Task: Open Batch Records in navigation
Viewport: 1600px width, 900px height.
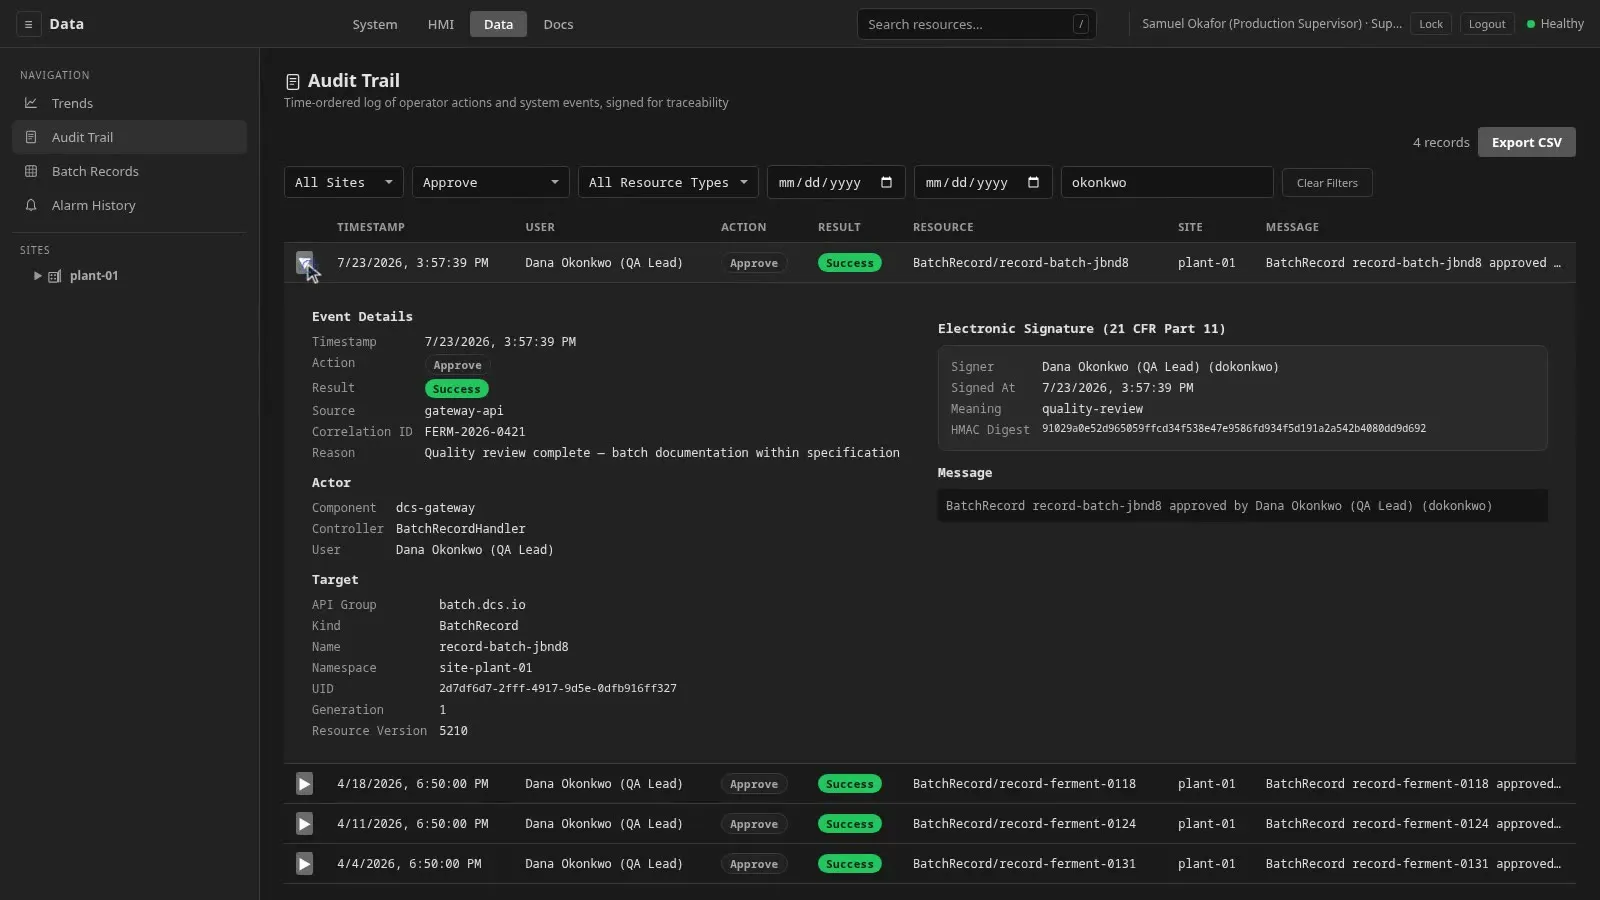Action: point(129,171)
